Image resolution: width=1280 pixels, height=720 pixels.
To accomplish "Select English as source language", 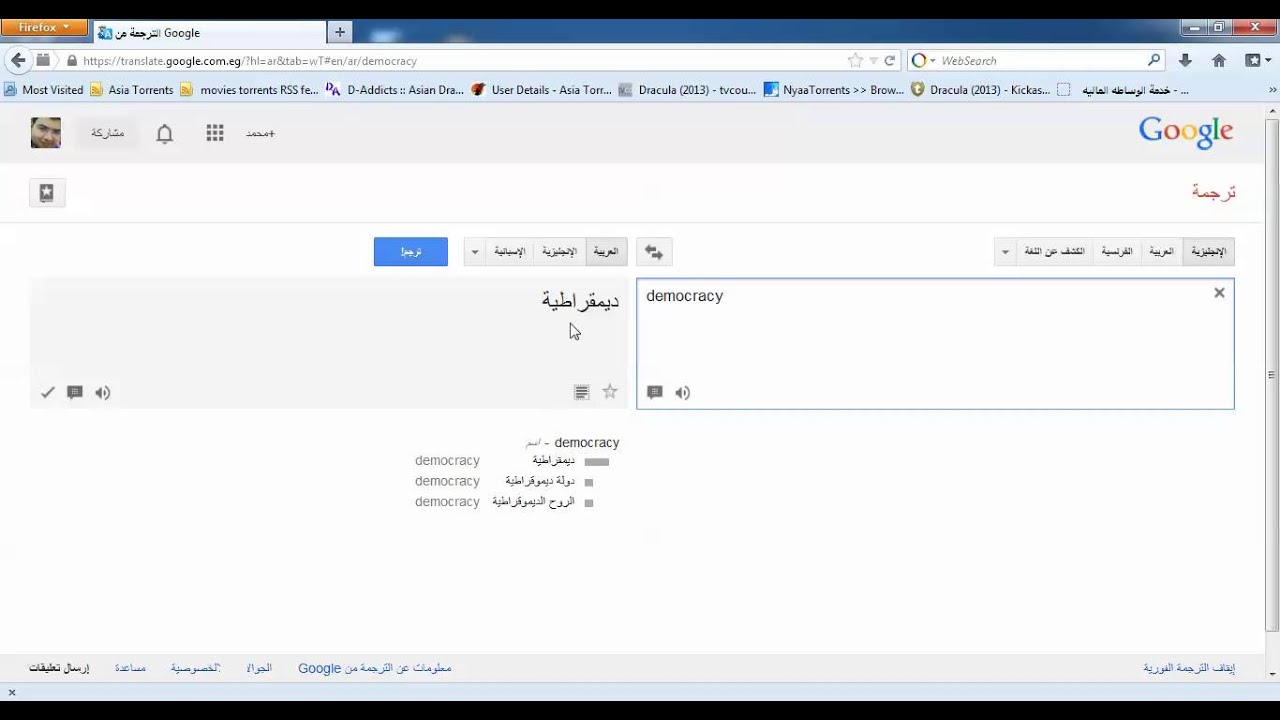I will pos(1208,252).
